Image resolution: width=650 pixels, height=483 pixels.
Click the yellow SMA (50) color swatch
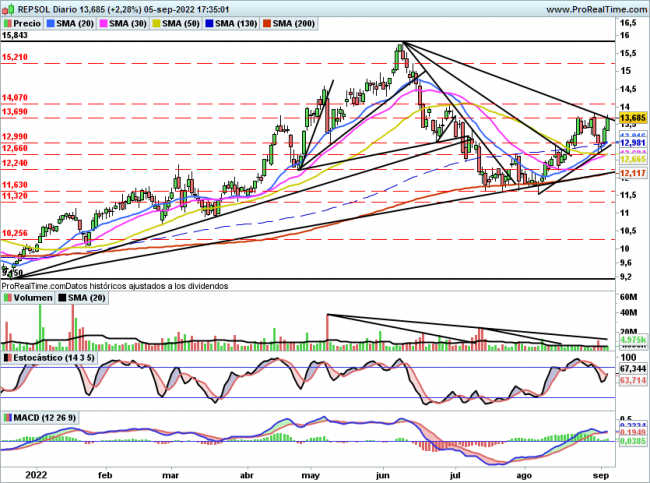point(156,24)
